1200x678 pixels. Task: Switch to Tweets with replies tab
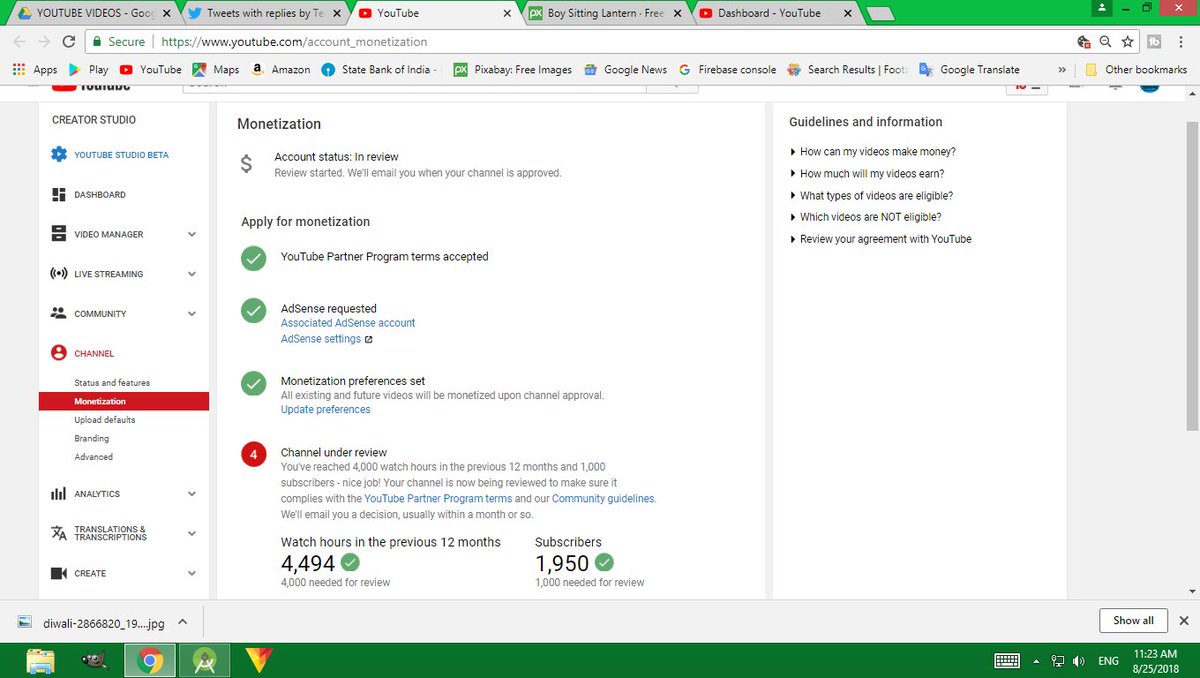(x=263, y=13)
